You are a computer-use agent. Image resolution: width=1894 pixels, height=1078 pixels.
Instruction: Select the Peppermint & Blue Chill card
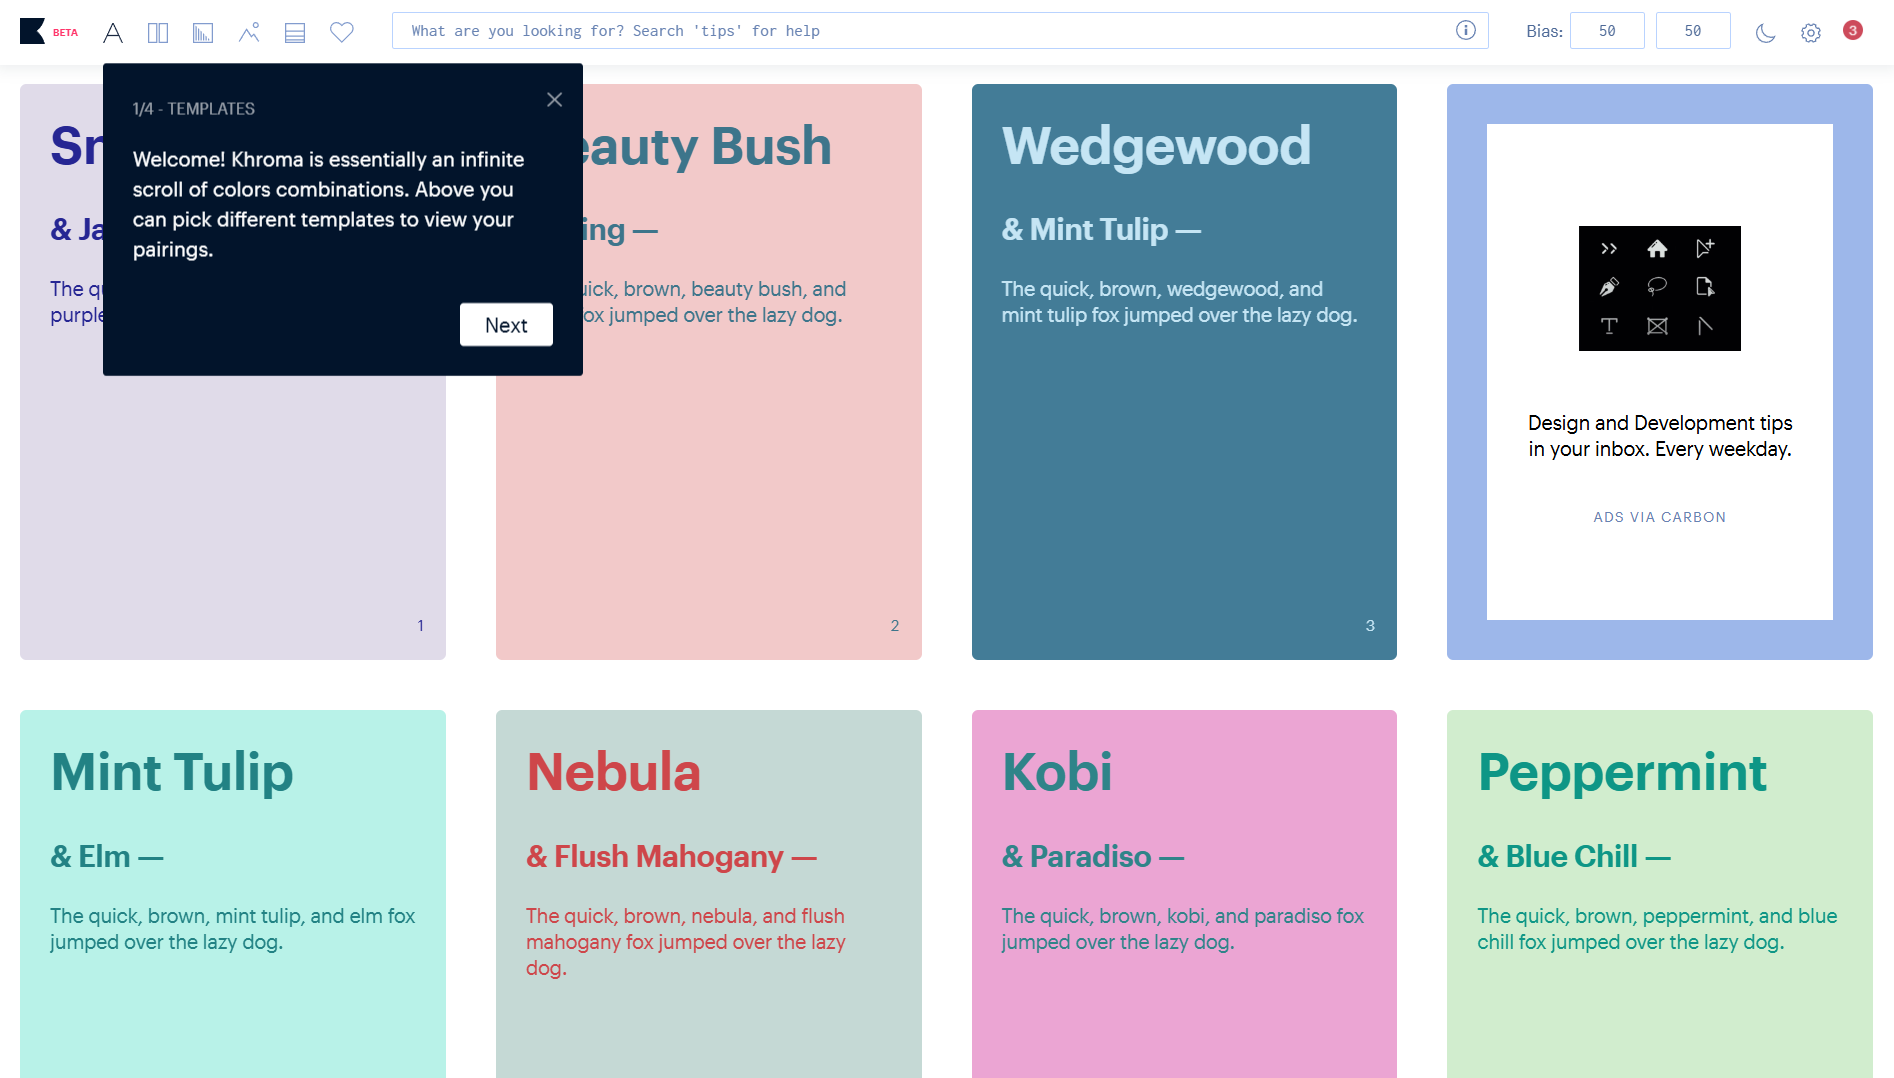pyautogui.click(x=1660, y=894)
